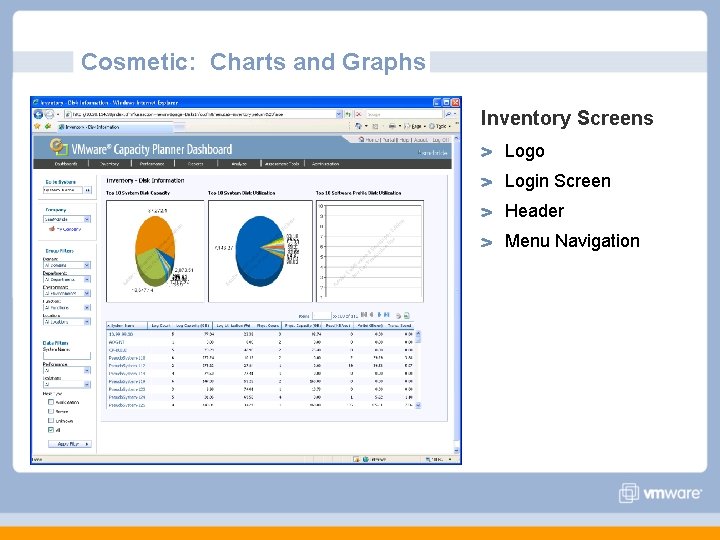This screenshot has width=720, height=540.
Task: Click the Add to Favorites icon
Action: pyautogui.click(x=47, y=126)
